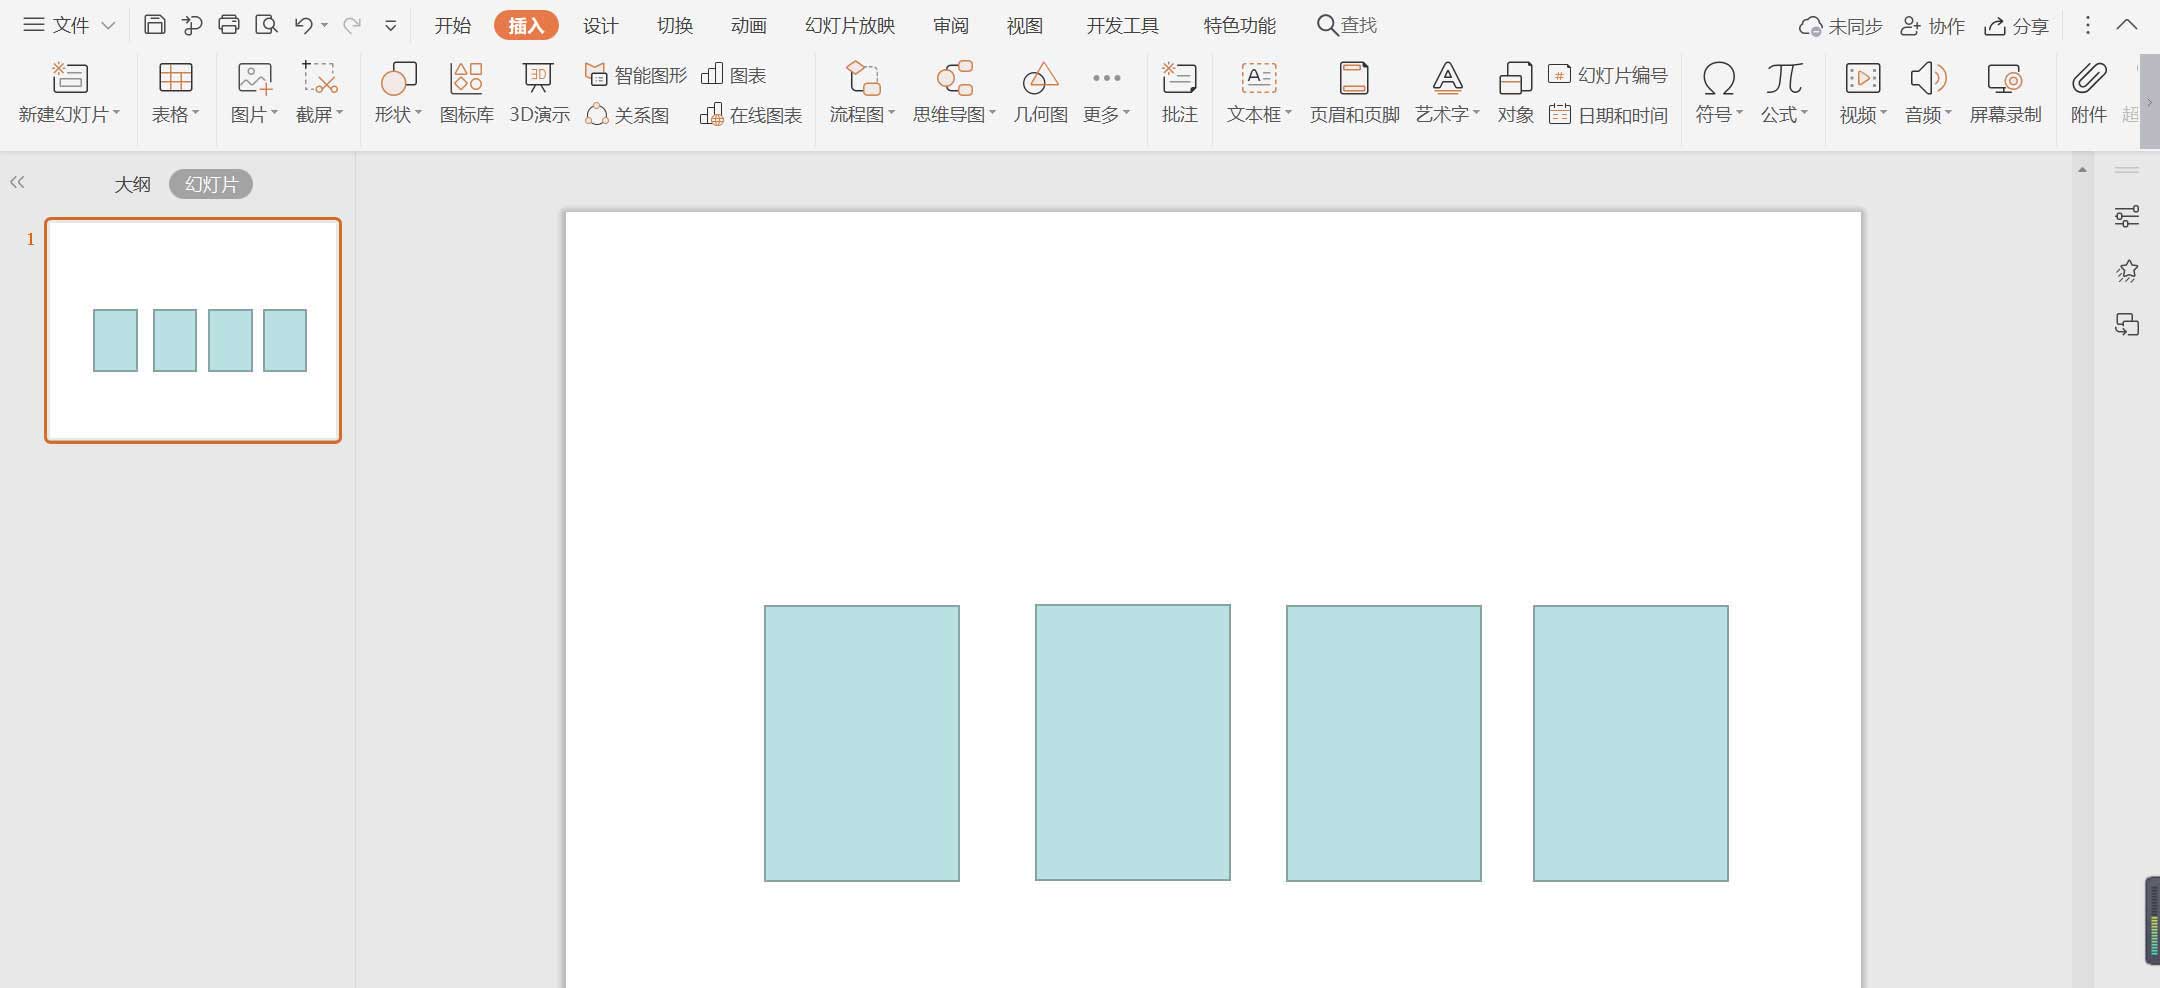Insert an 附件 attachment
Image resolution: width=2160 pixels, height=988 pixels.
coord(2088,93)
